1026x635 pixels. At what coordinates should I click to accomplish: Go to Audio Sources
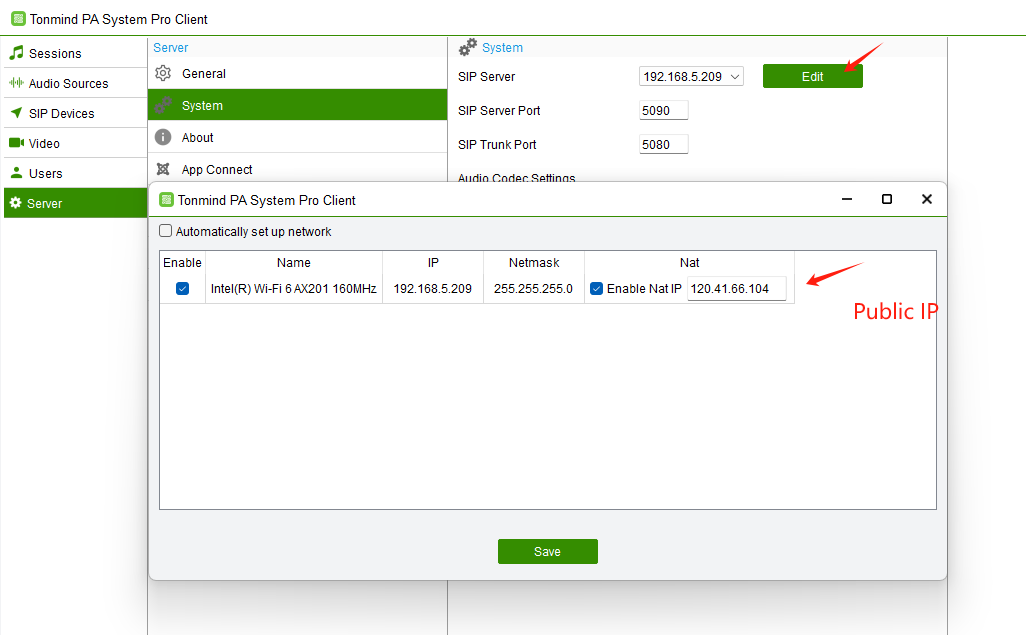coord(75,83)
